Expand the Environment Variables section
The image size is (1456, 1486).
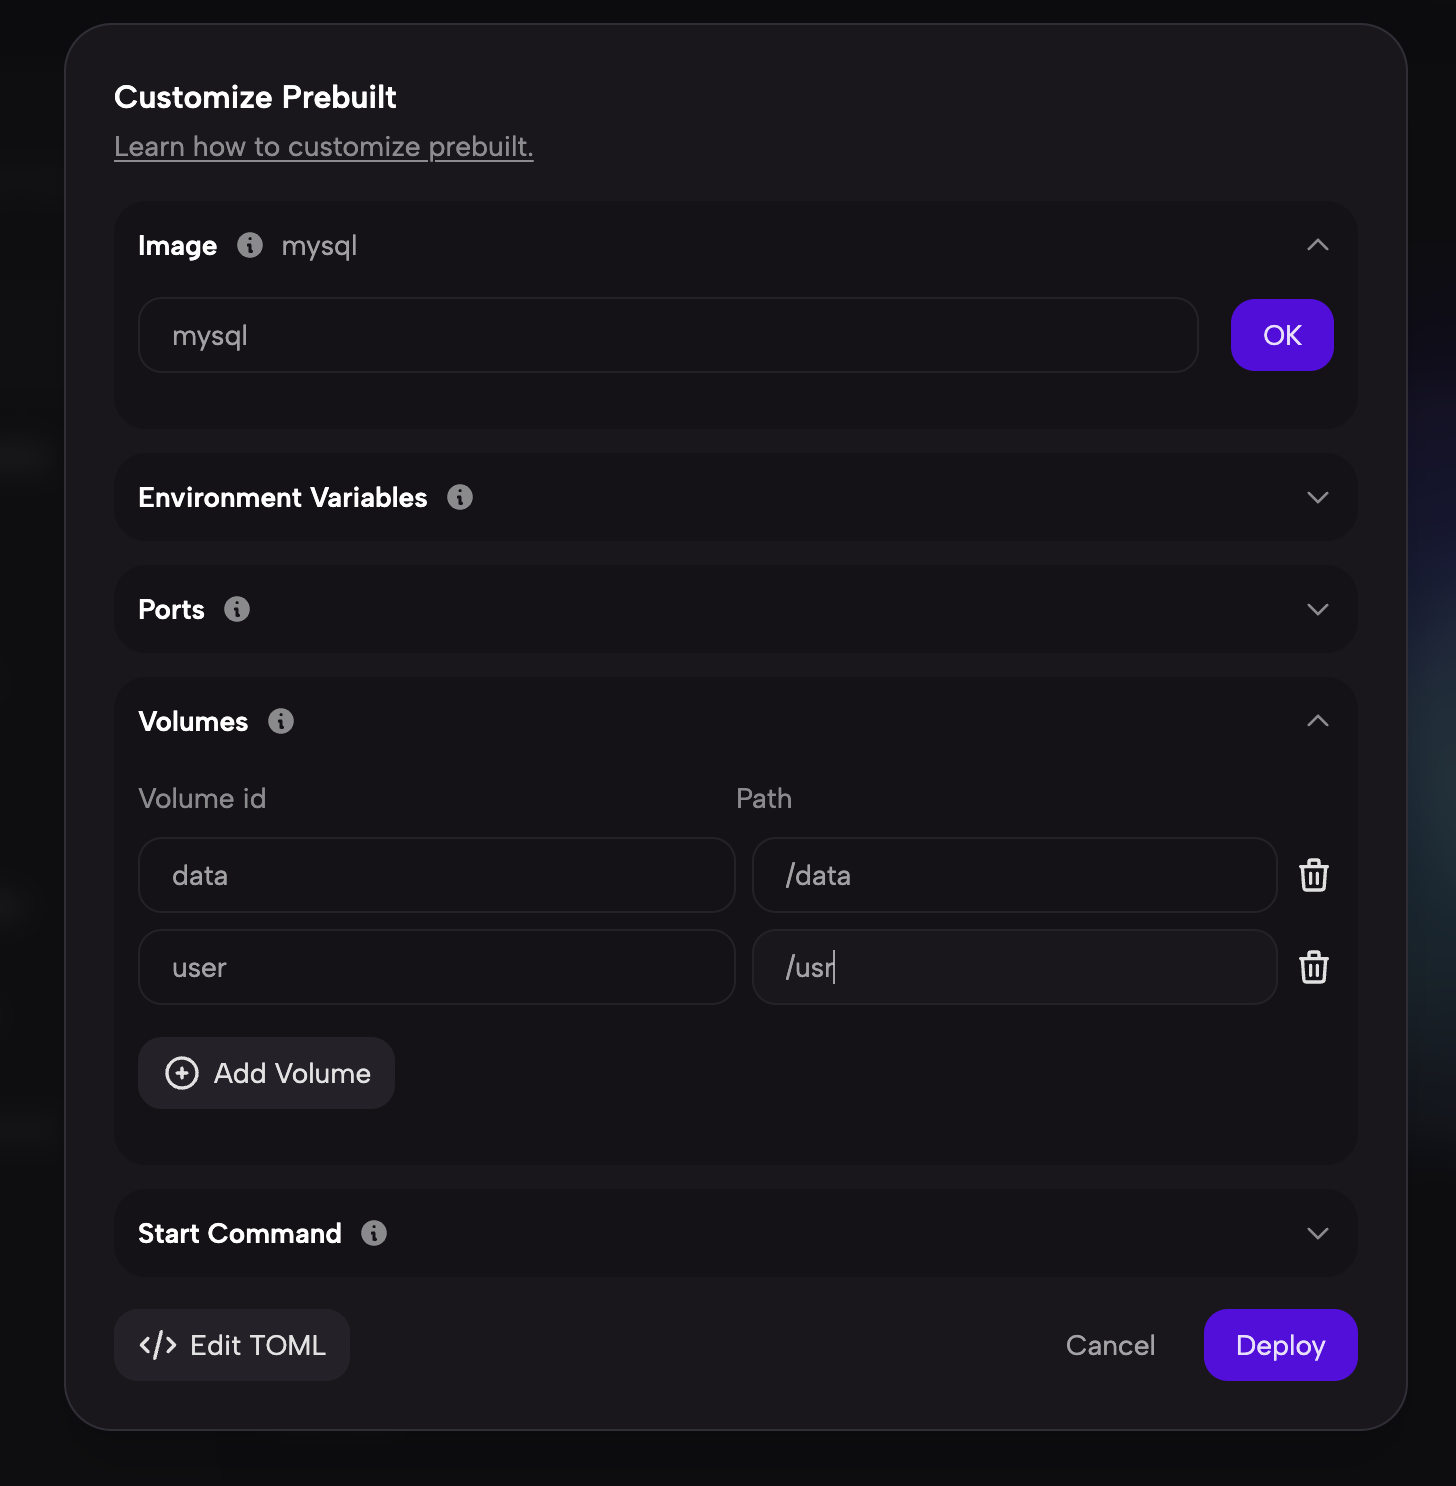(x=1317, y=497)
